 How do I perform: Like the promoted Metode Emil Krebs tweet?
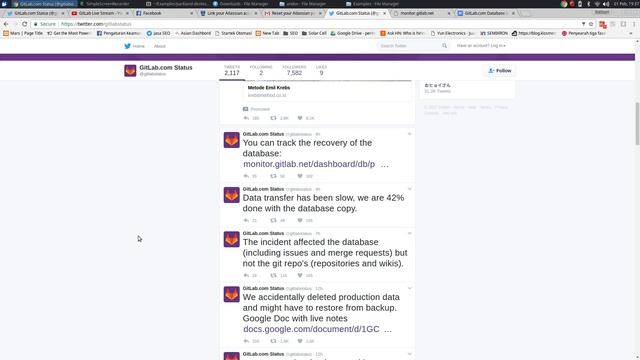300,118
